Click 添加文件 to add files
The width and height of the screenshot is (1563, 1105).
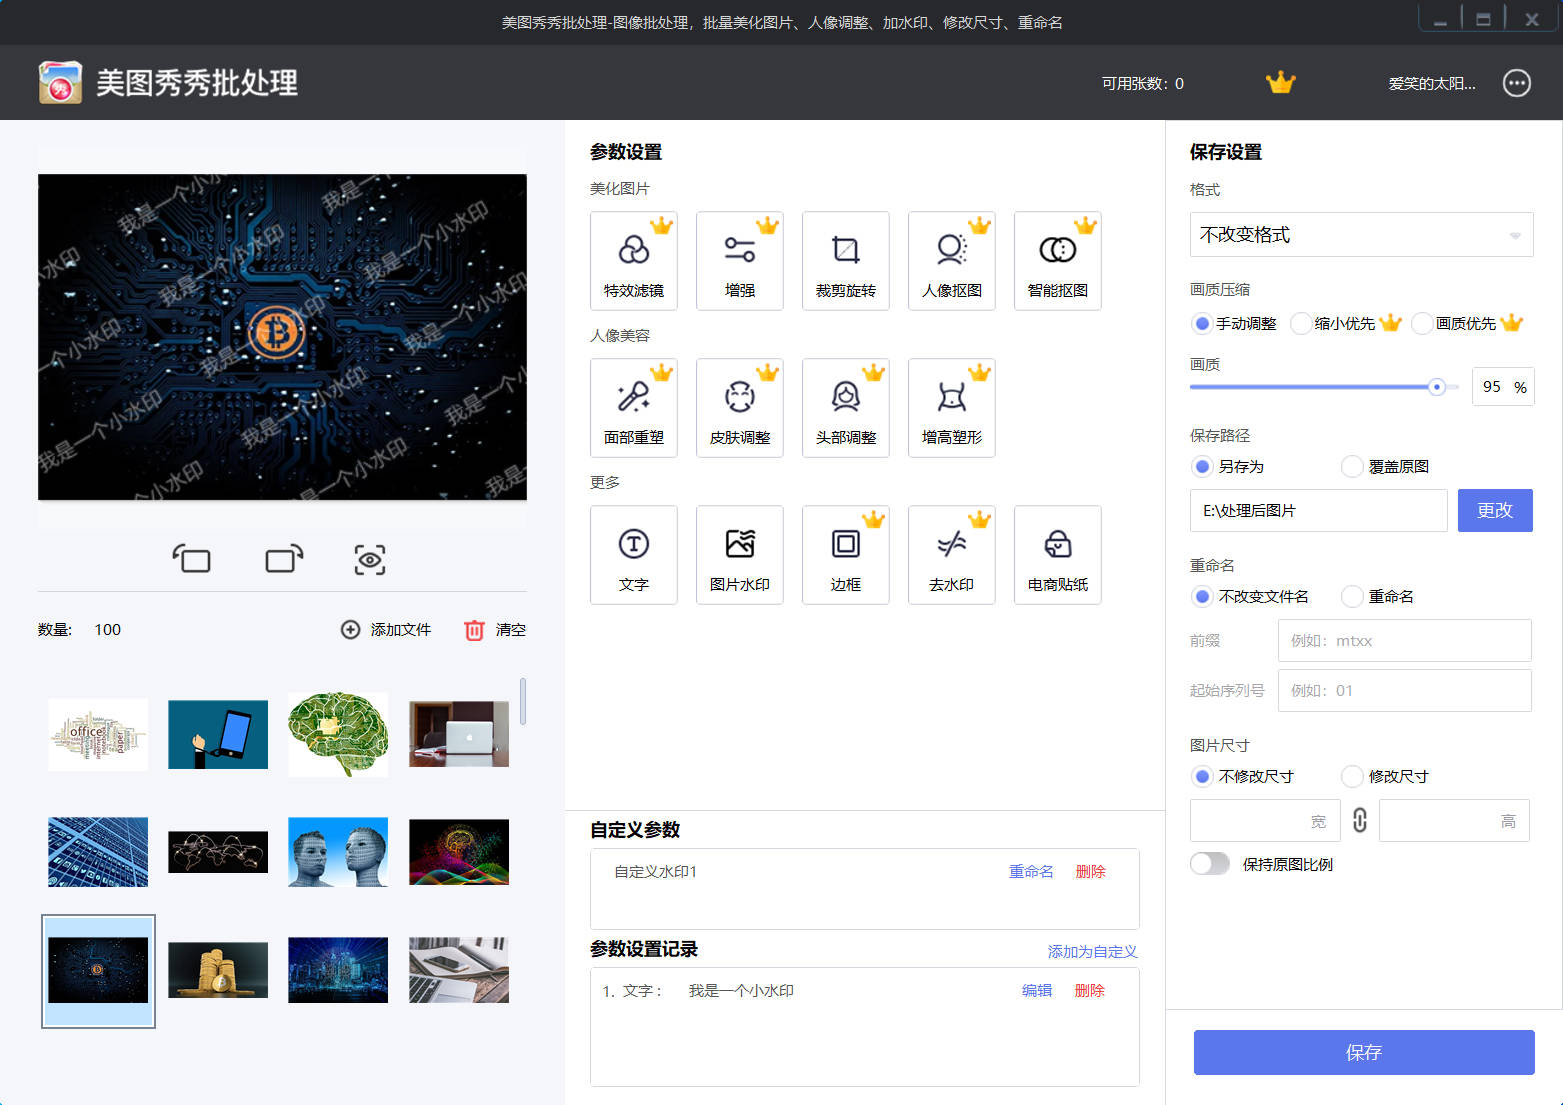pos(386,630)
